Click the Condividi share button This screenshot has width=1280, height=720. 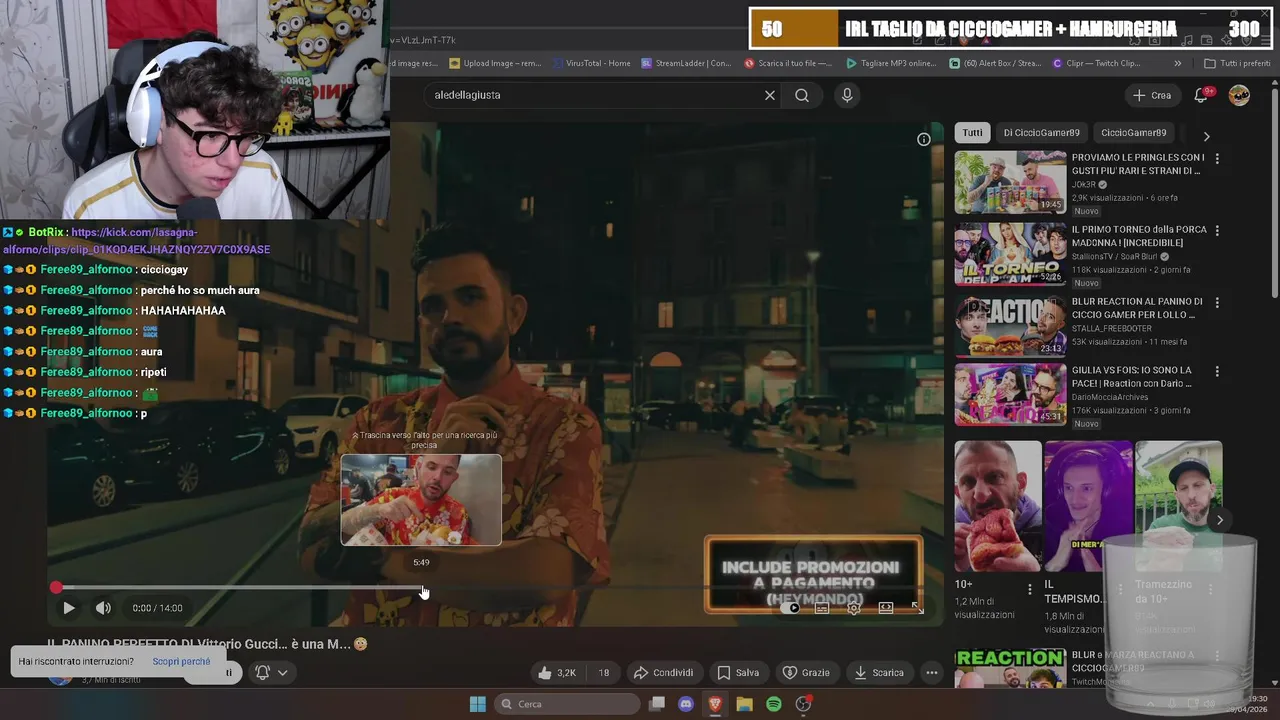pyautogui.click(x=664, y=673)
